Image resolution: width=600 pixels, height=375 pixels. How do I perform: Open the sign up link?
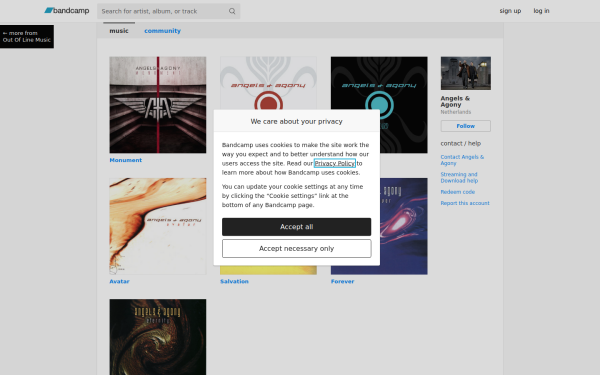pyautogui.click(x=510, y=11)
